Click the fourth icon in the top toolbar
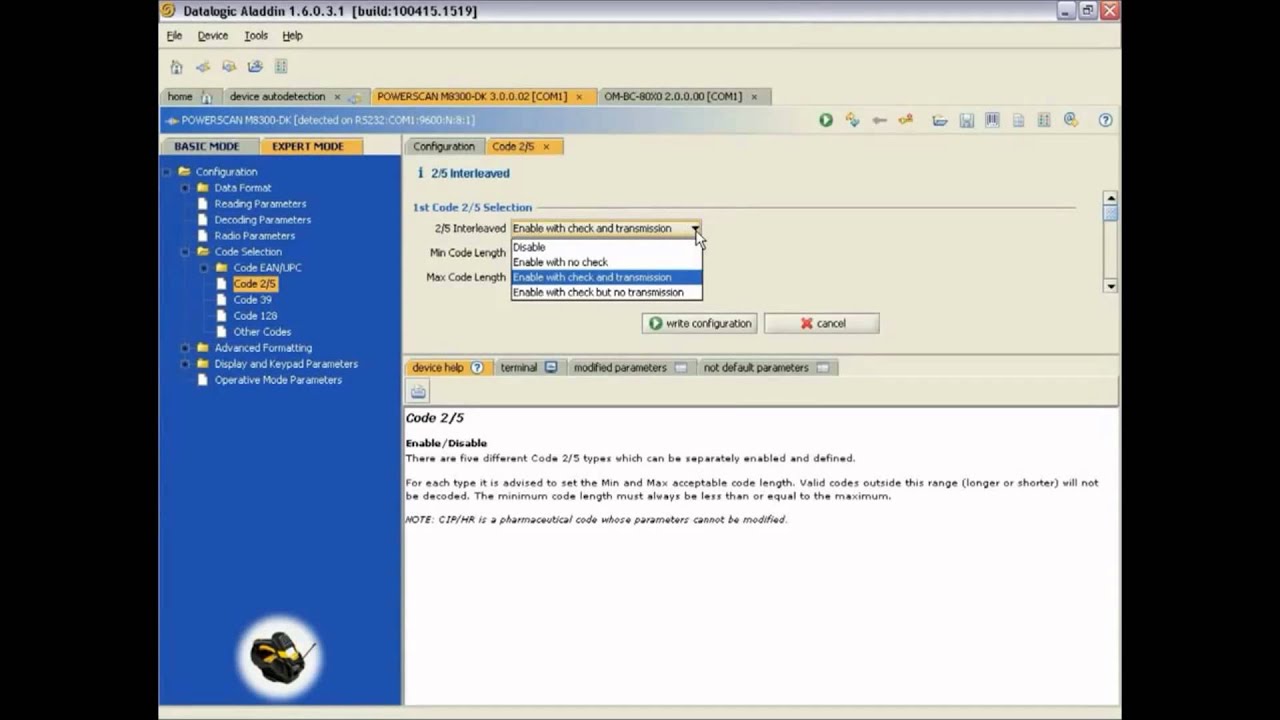The image size is (1280, 720). click(x=255, y=67)
